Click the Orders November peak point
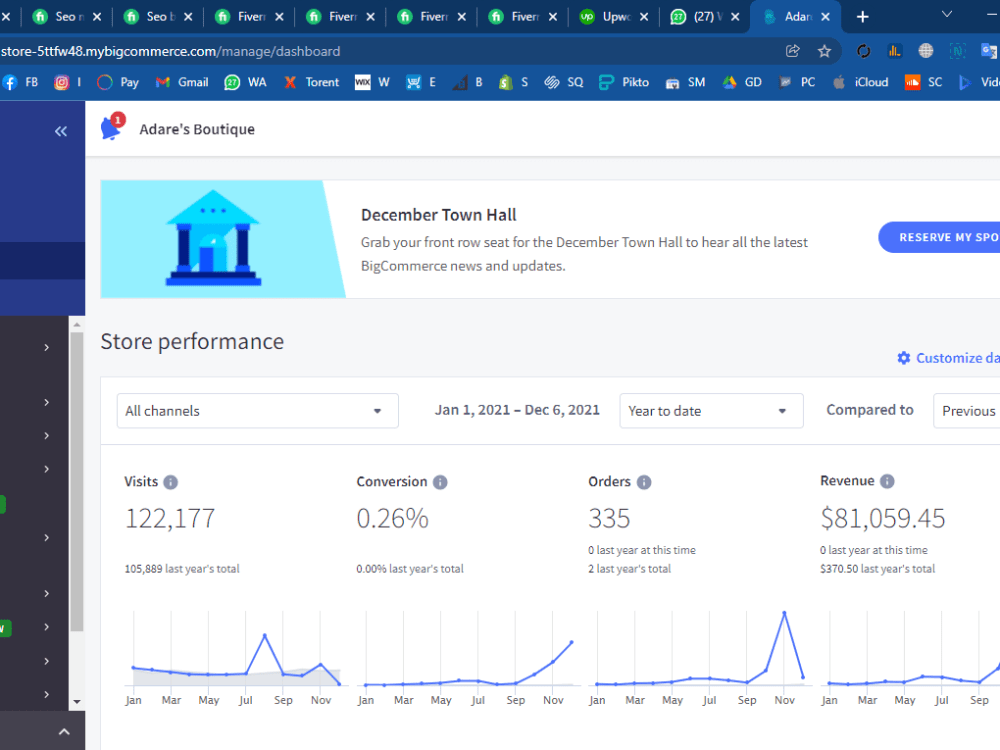1000x750 pixels. pos(784,613)
